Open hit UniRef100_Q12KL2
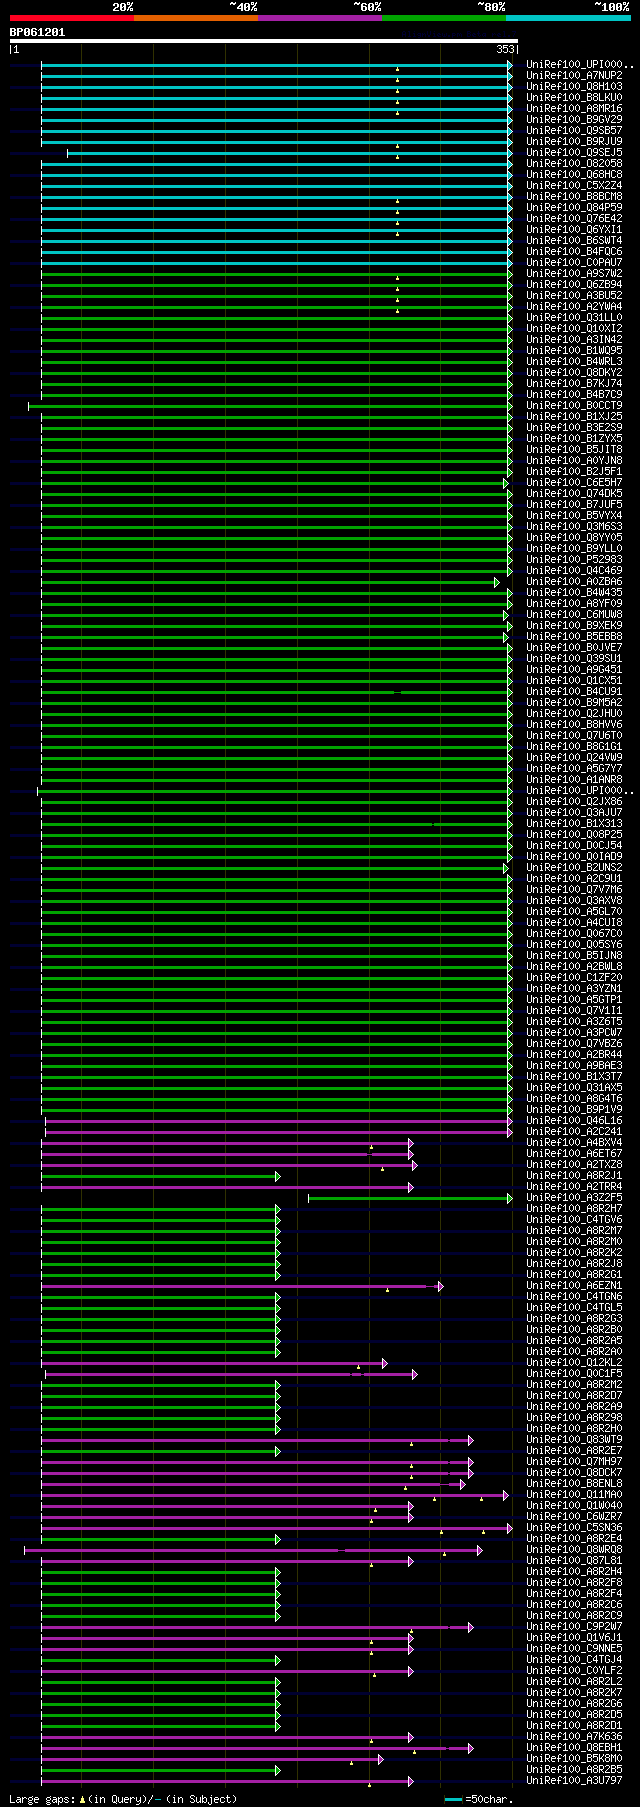This screenshot has width=640, height=1807. (574, 1362)
